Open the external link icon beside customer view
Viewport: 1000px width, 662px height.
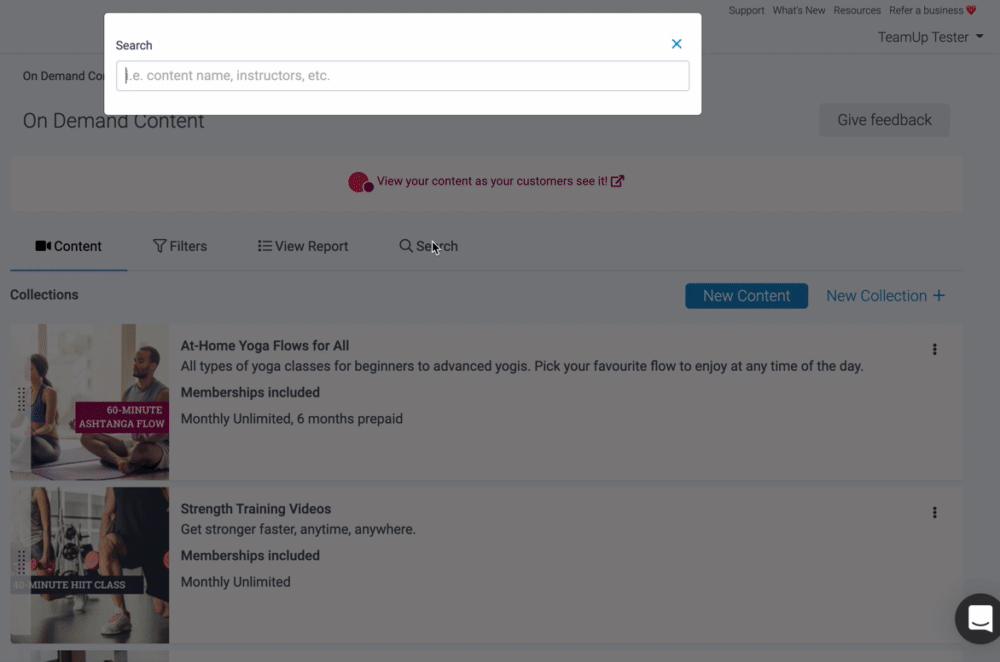pos(618,181)
